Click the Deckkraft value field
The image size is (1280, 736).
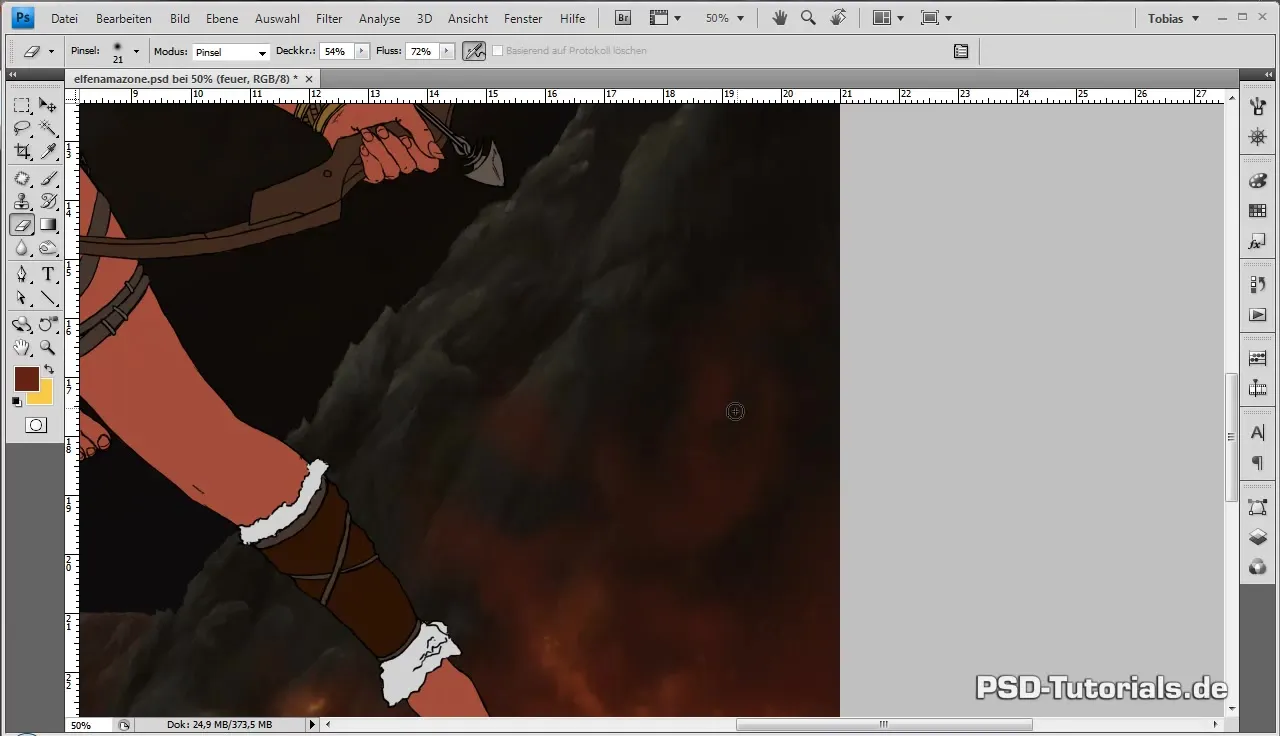337,51
